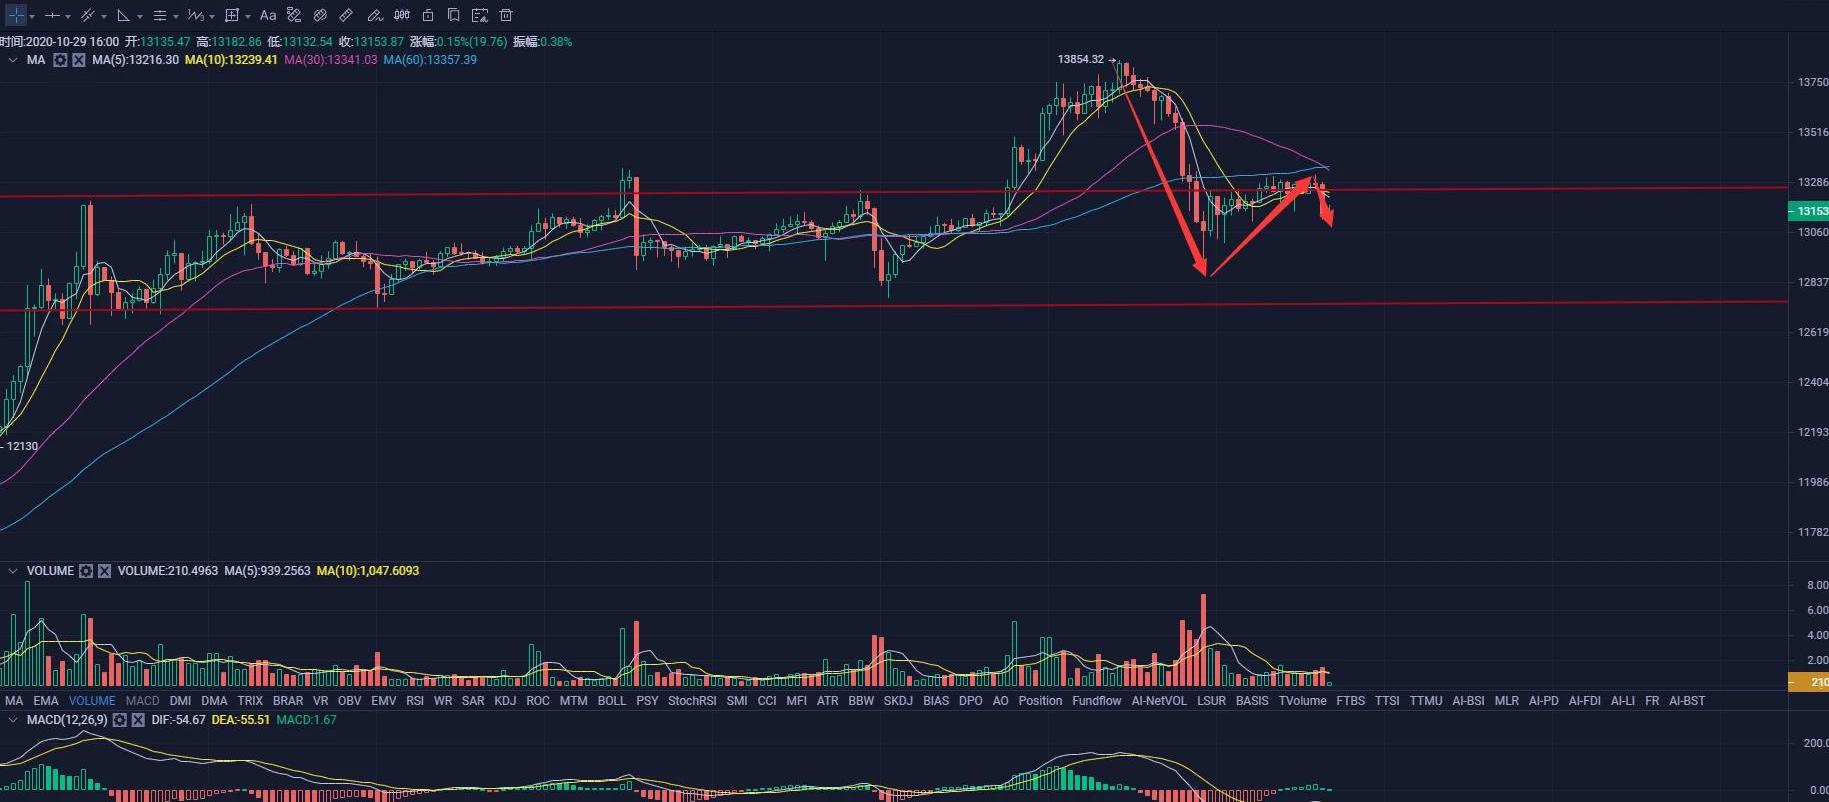Remove the MACD indicator with its X
Screen dimensions: 1829x802
[138, 720]
